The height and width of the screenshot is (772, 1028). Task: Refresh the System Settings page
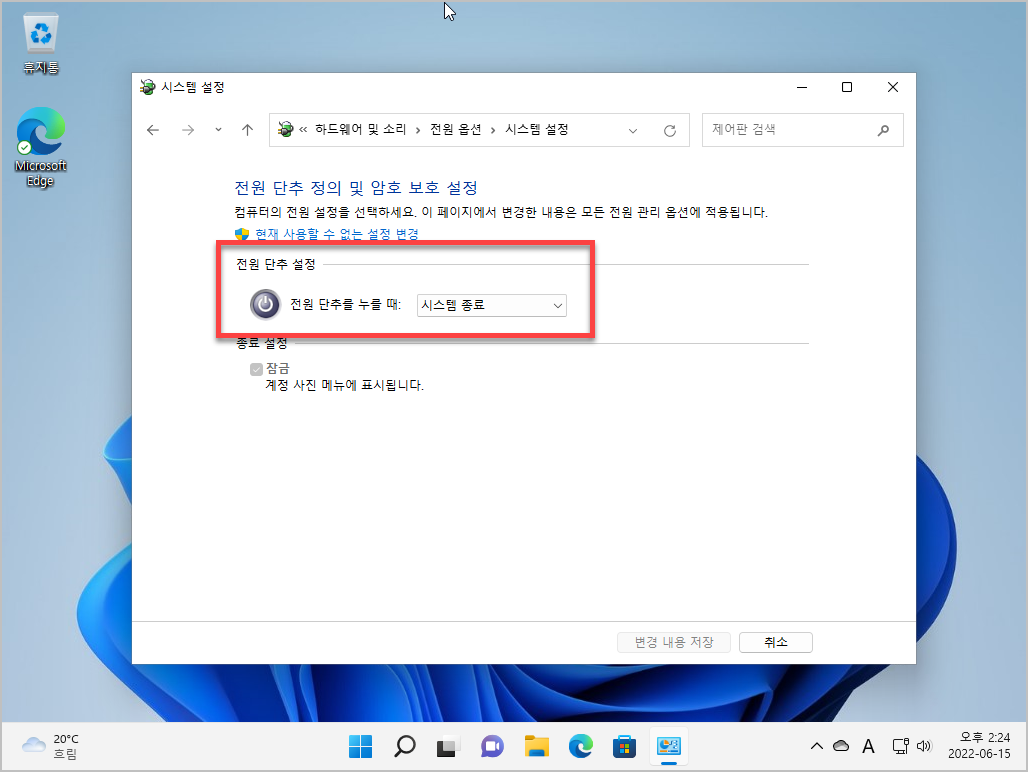(669, 130)
